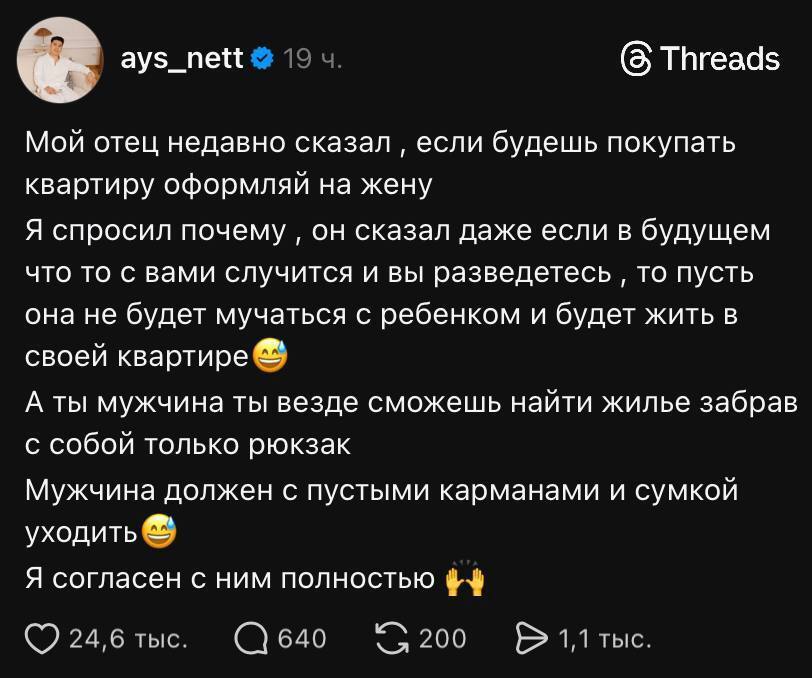Open comments via speech bubble icon
Screen dimensions: 812x678
(251, 639)
